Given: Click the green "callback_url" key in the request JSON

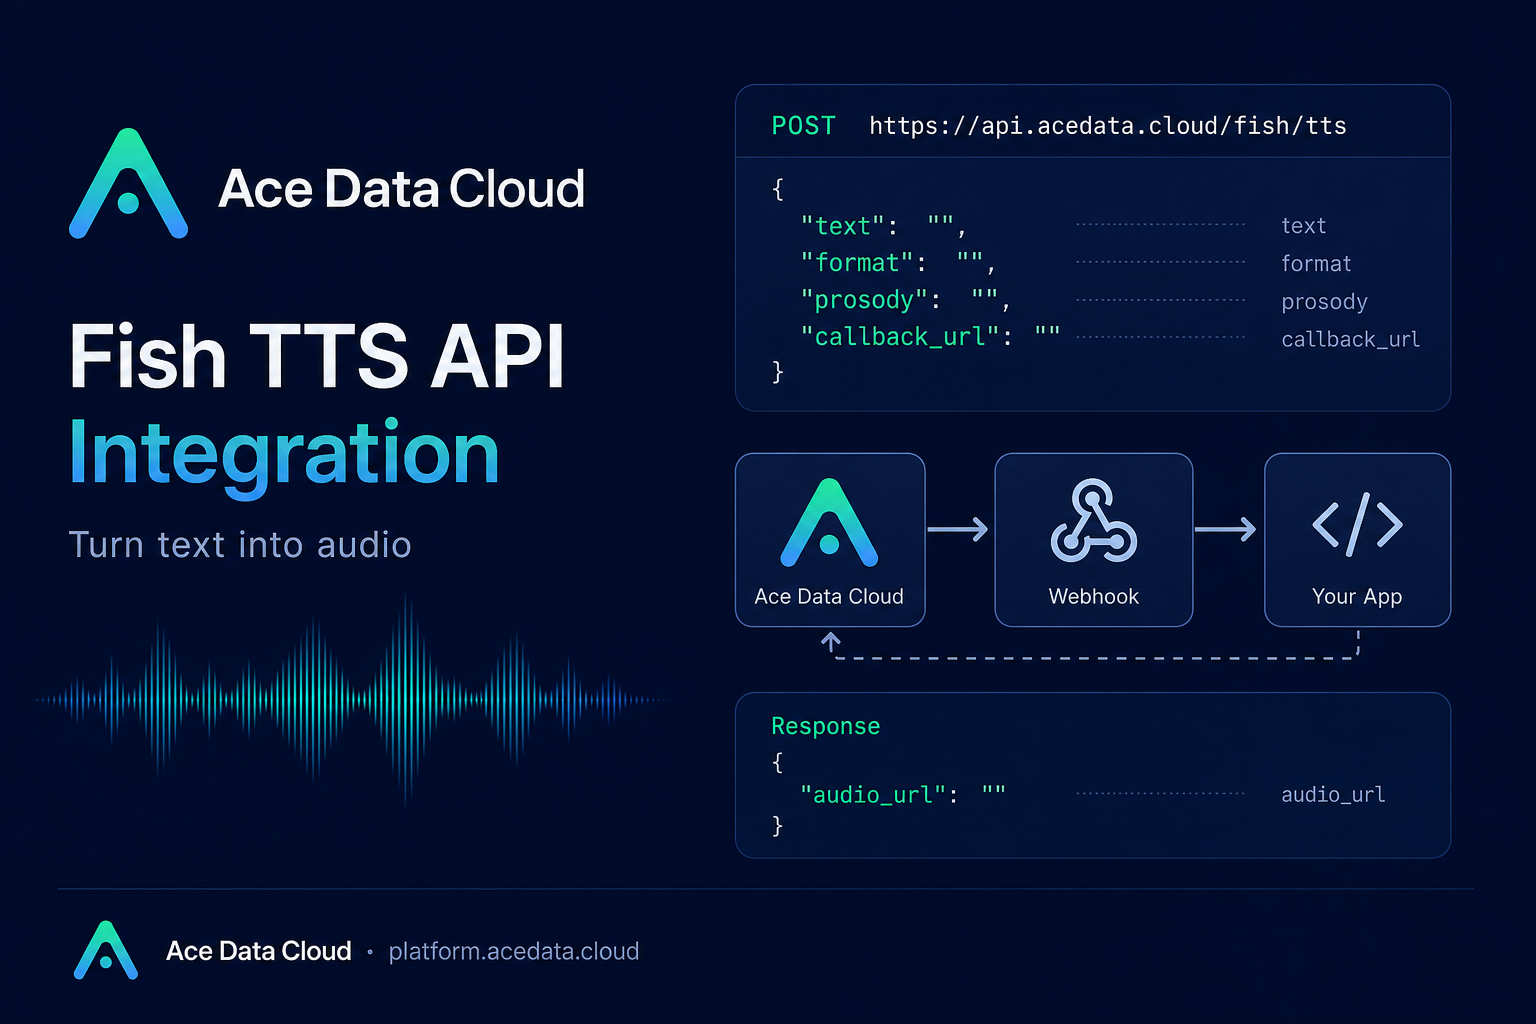Looking at the screenshot, I should pos(900,337).
